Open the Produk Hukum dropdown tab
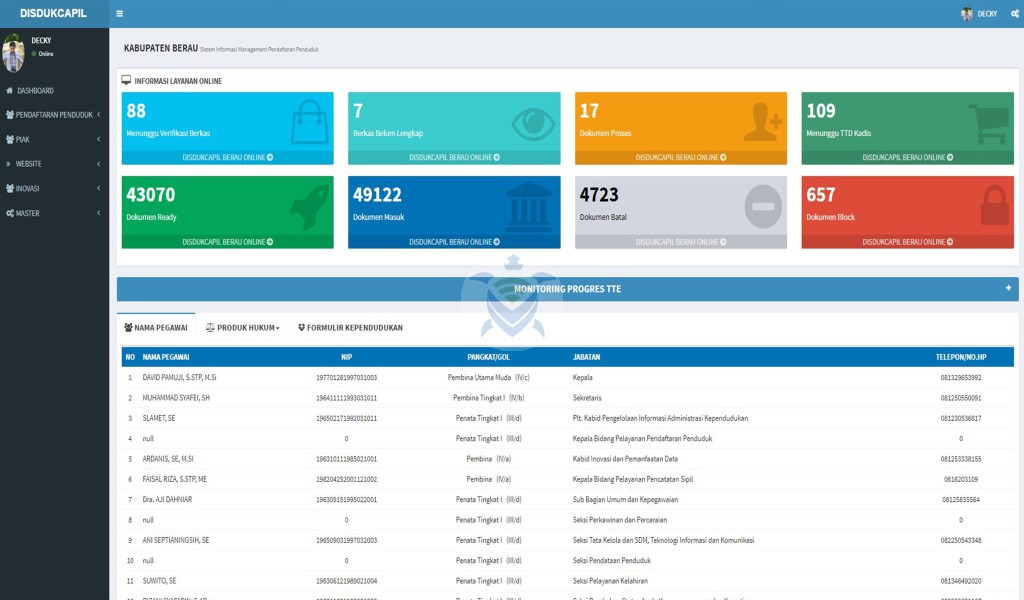This screenshot has width=1024, height=600. [x=242, y=328]
